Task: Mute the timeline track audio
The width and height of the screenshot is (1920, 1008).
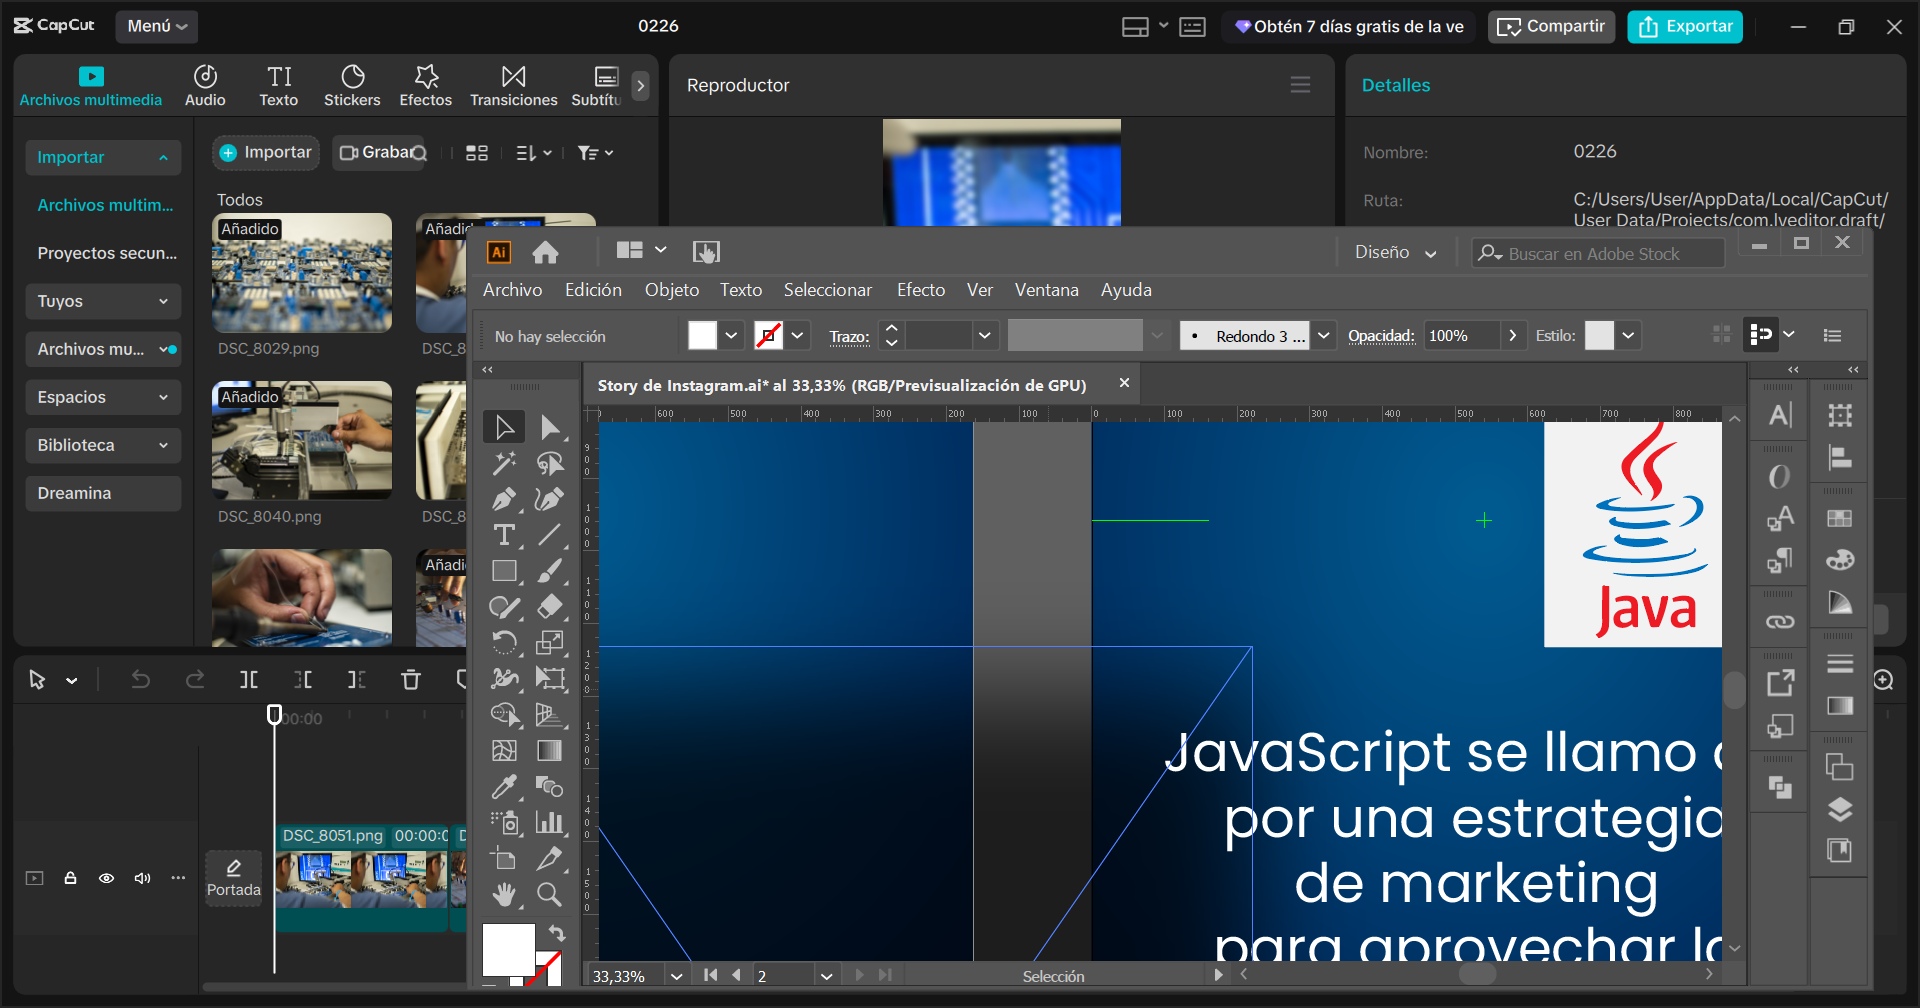Action: [142, 878]
